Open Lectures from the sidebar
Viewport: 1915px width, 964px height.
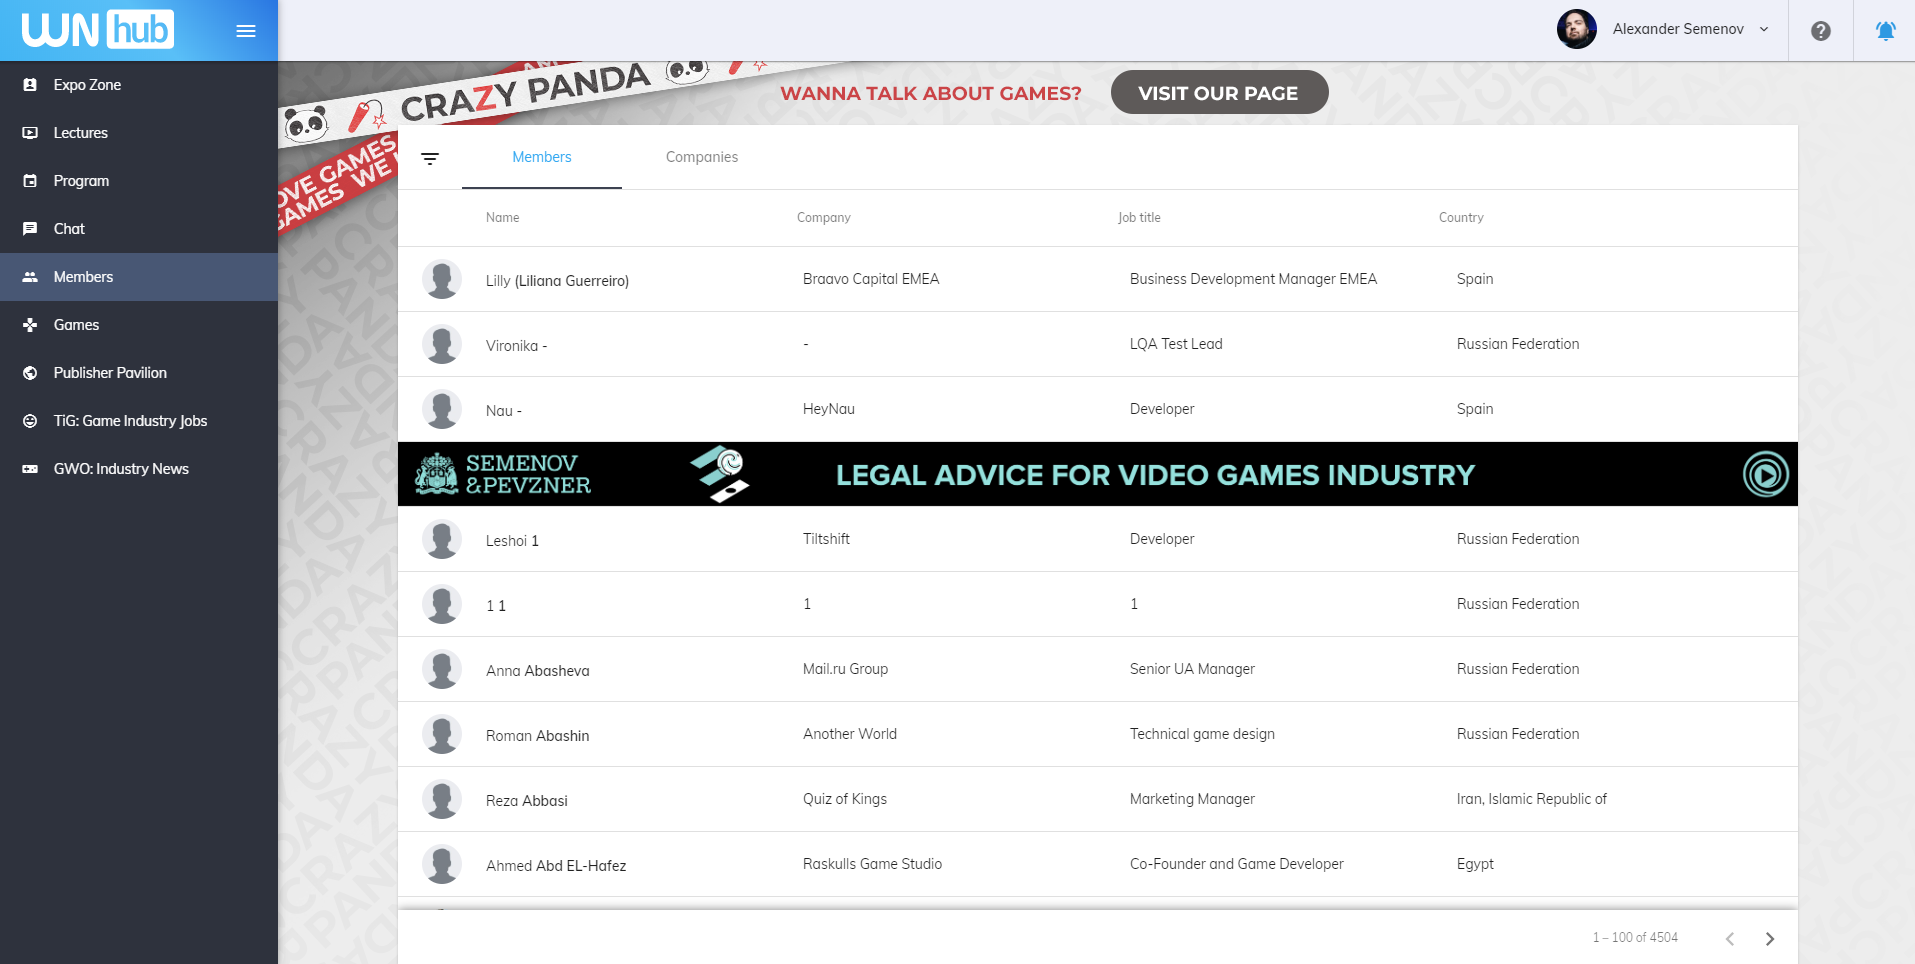(139, 133)
